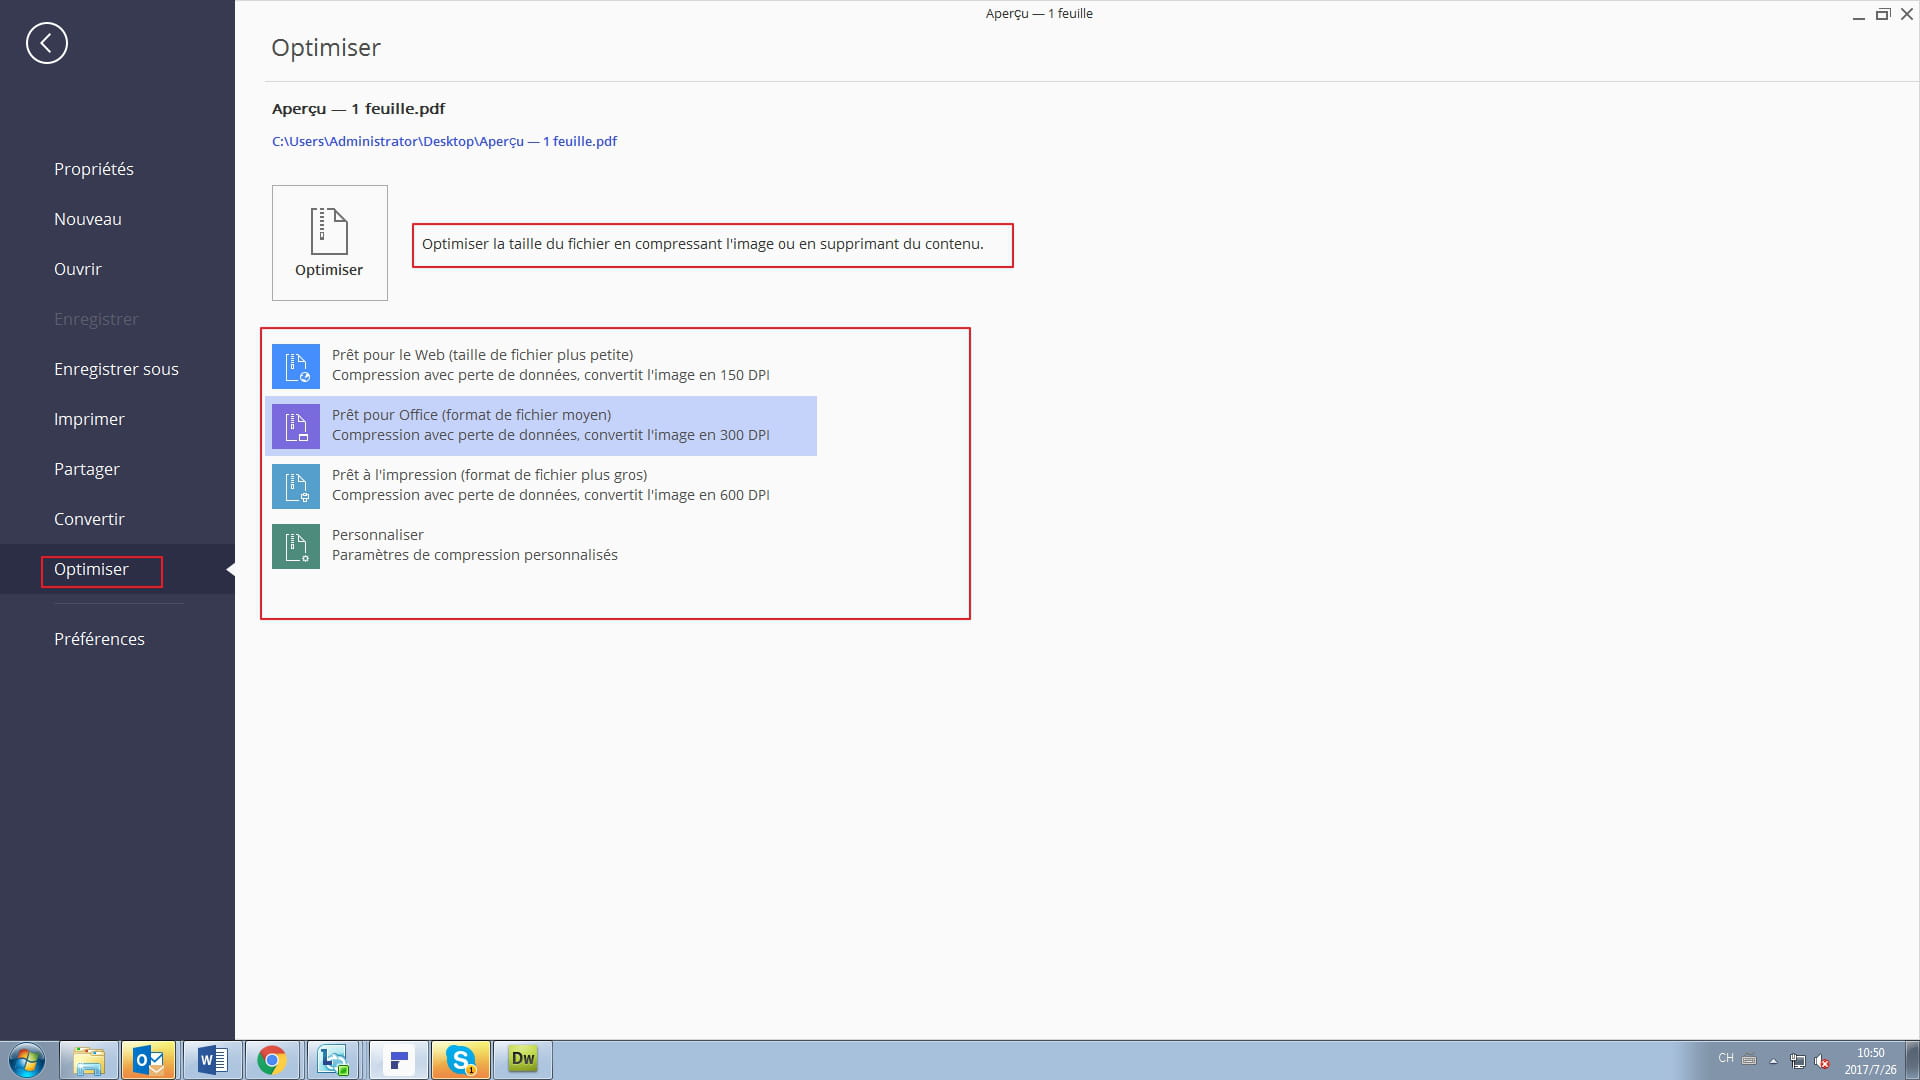Click 'Prêt à l'impression (format de fichier plus gros)'

click(x=489, y=475)
